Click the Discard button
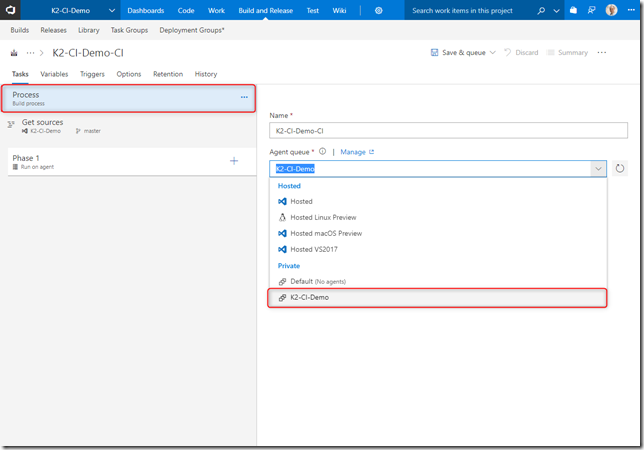 [x=521, y=53]
